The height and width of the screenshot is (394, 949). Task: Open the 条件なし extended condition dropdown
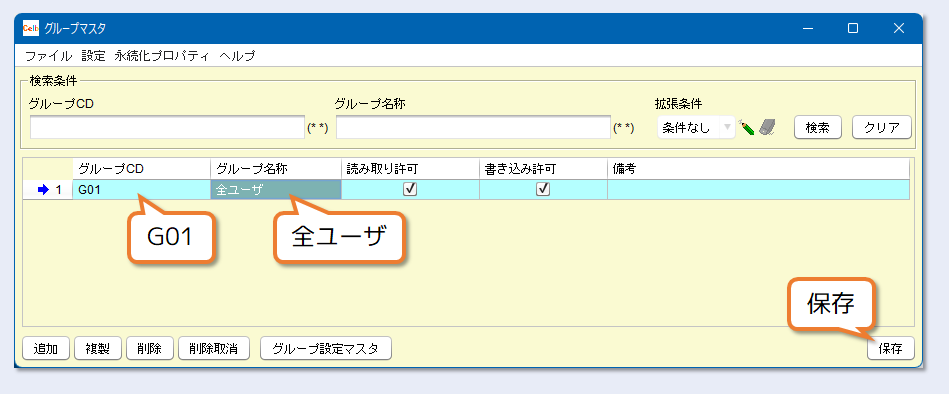[696, 128]
